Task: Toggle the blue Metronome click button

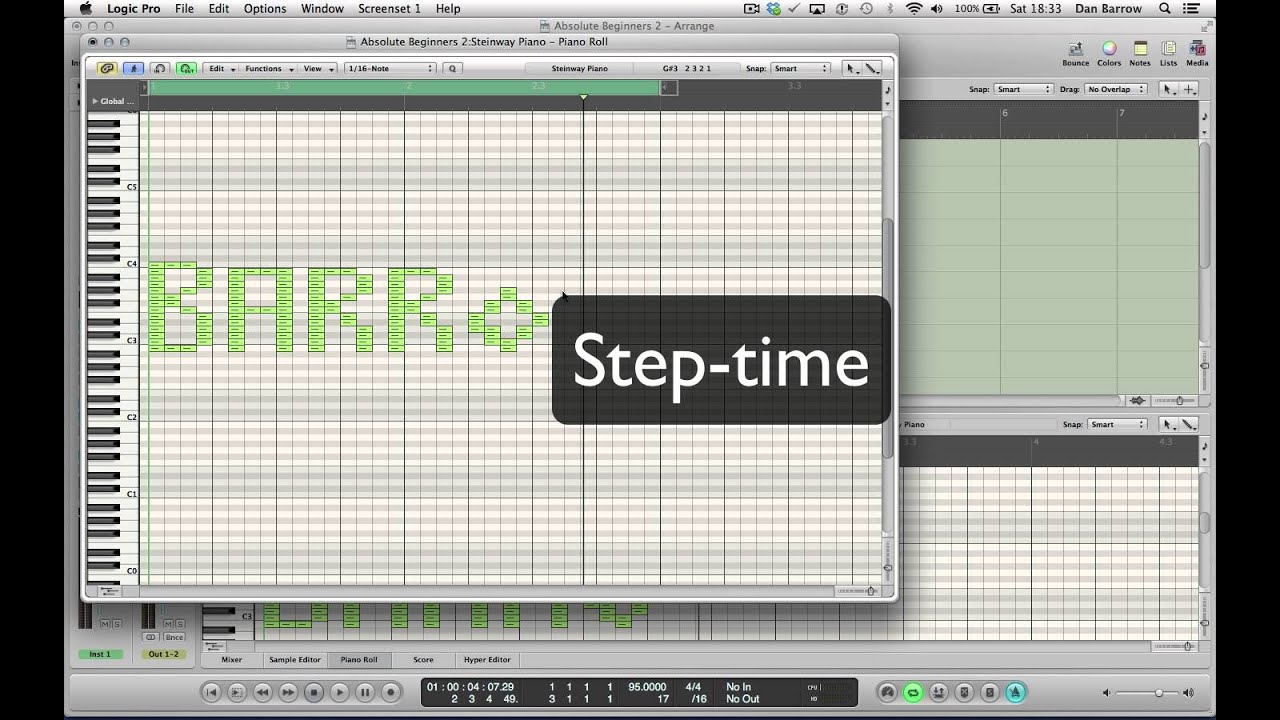Action: (1015, 692)
